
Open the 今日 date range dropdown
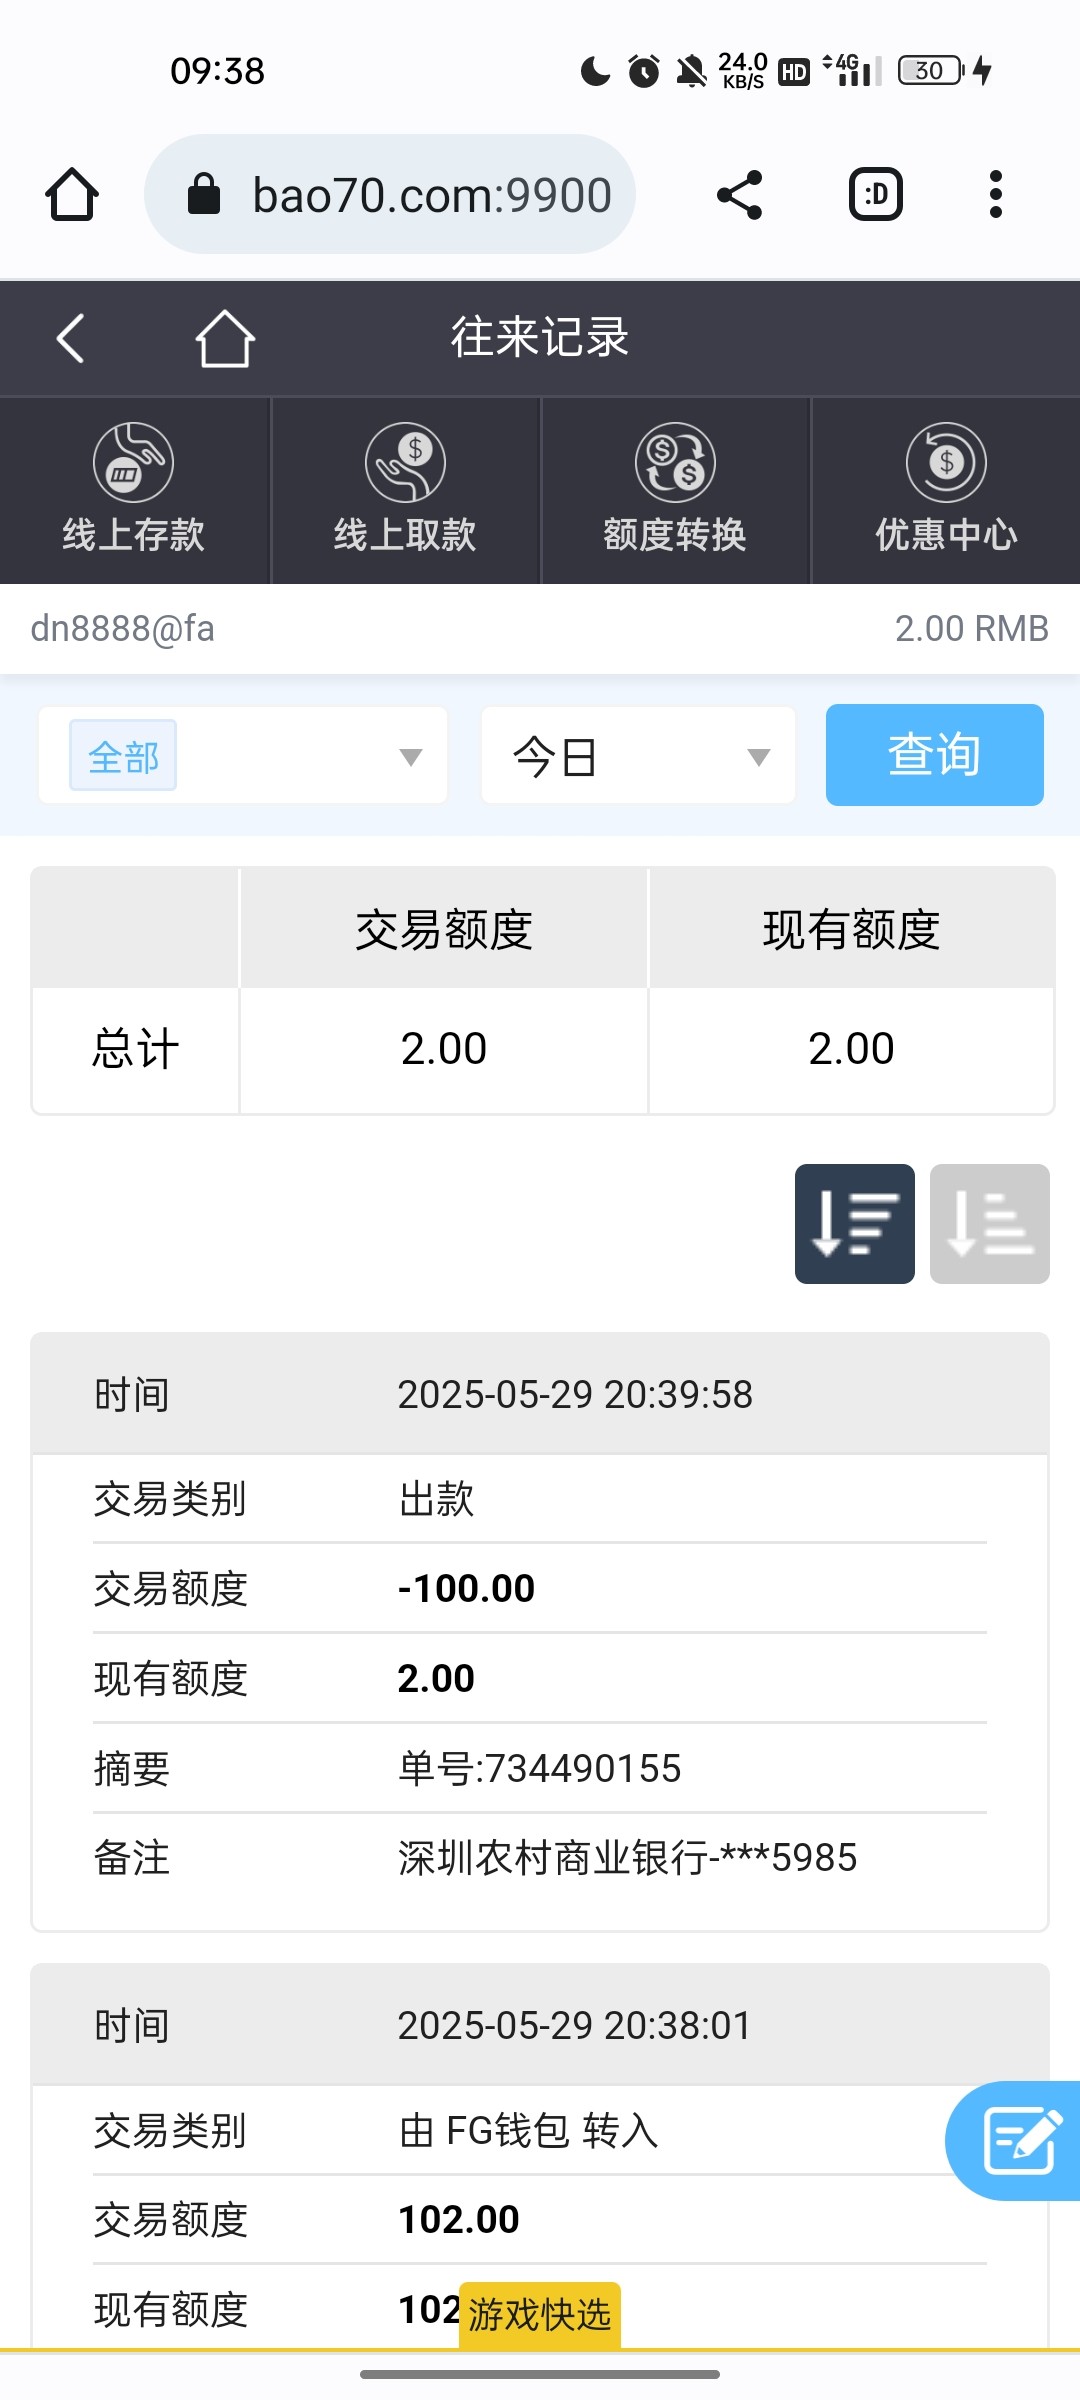click(638, 756)
